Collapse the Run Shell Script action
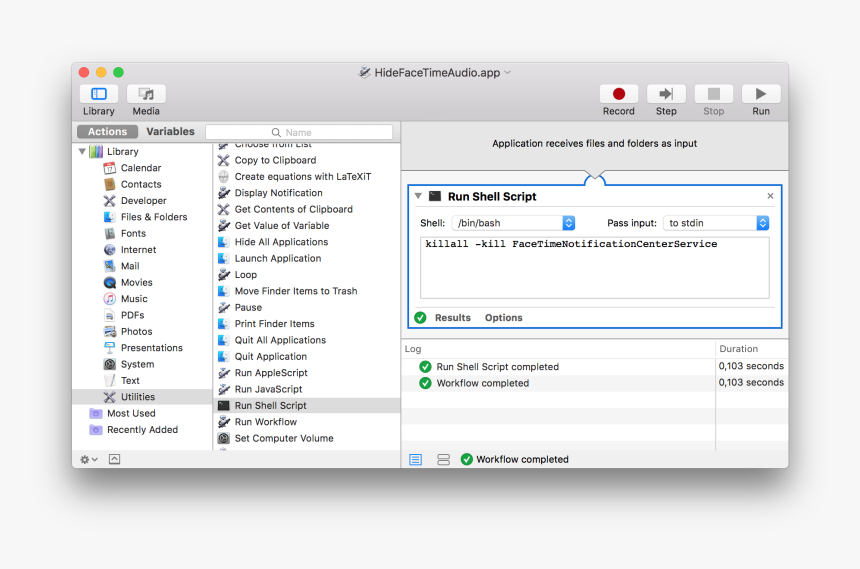This screenshot has width=860, height=569. [418, 196]
